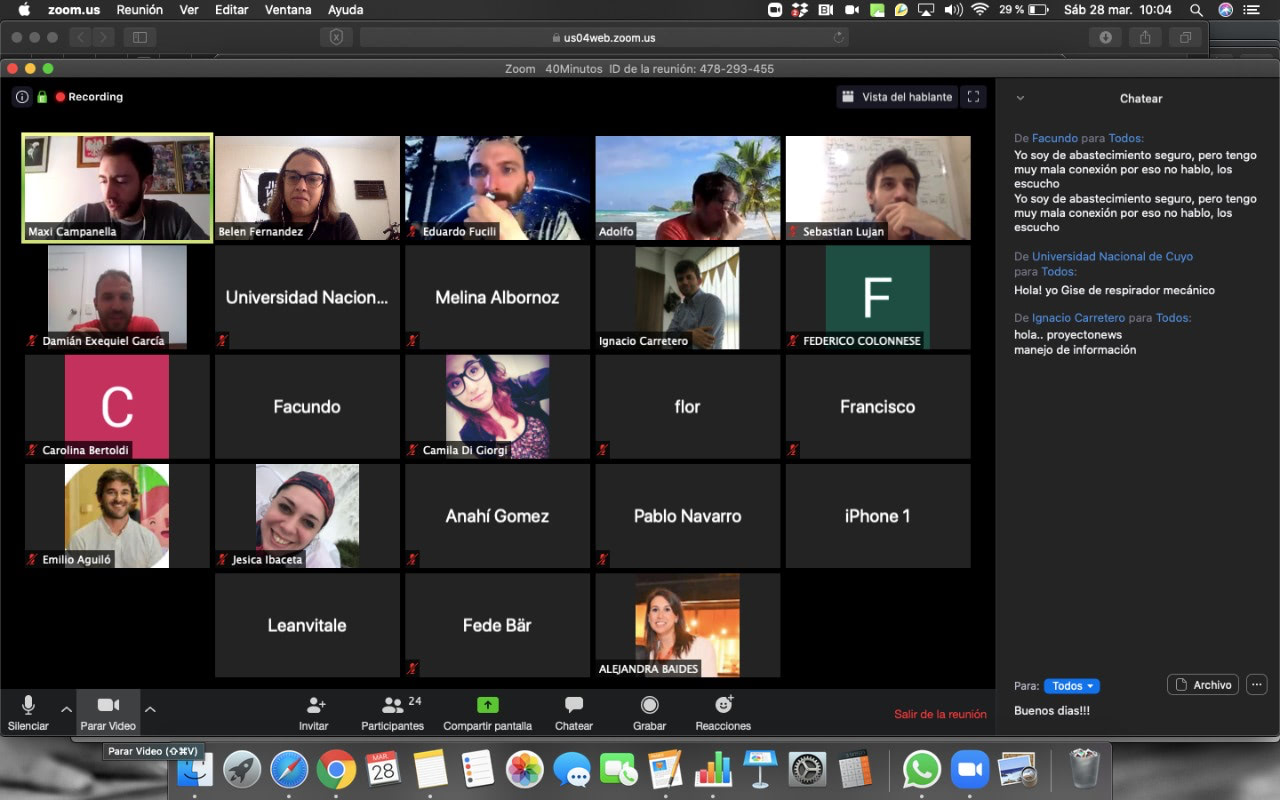Open the zoom.us menu
This screenshot has width=1280, height=800.
click(72, 10)
